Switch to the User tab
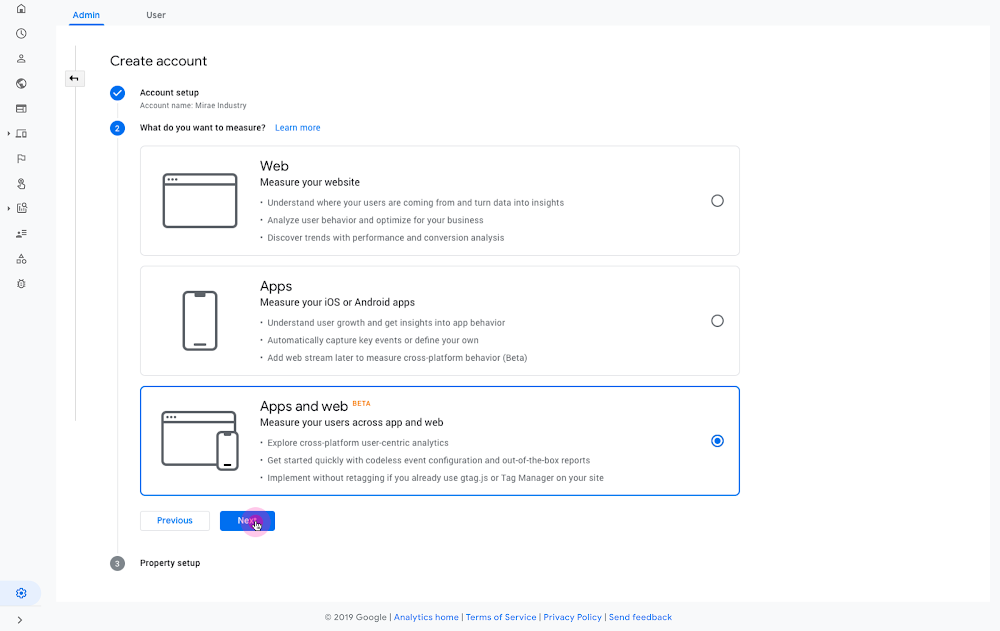 click(x=156, y=15)
